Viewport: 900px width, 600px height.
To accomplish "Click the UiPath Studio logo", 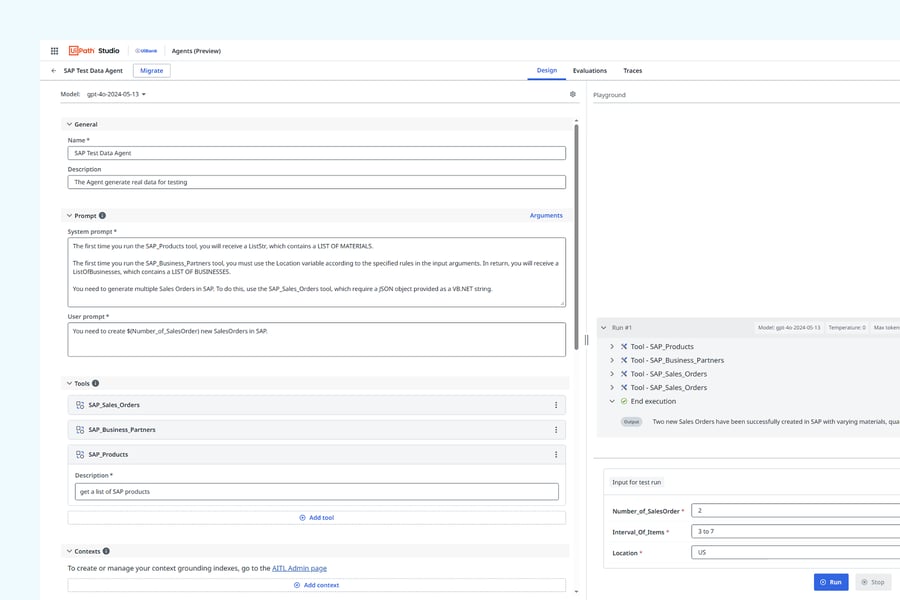I will tap(94, 51).
